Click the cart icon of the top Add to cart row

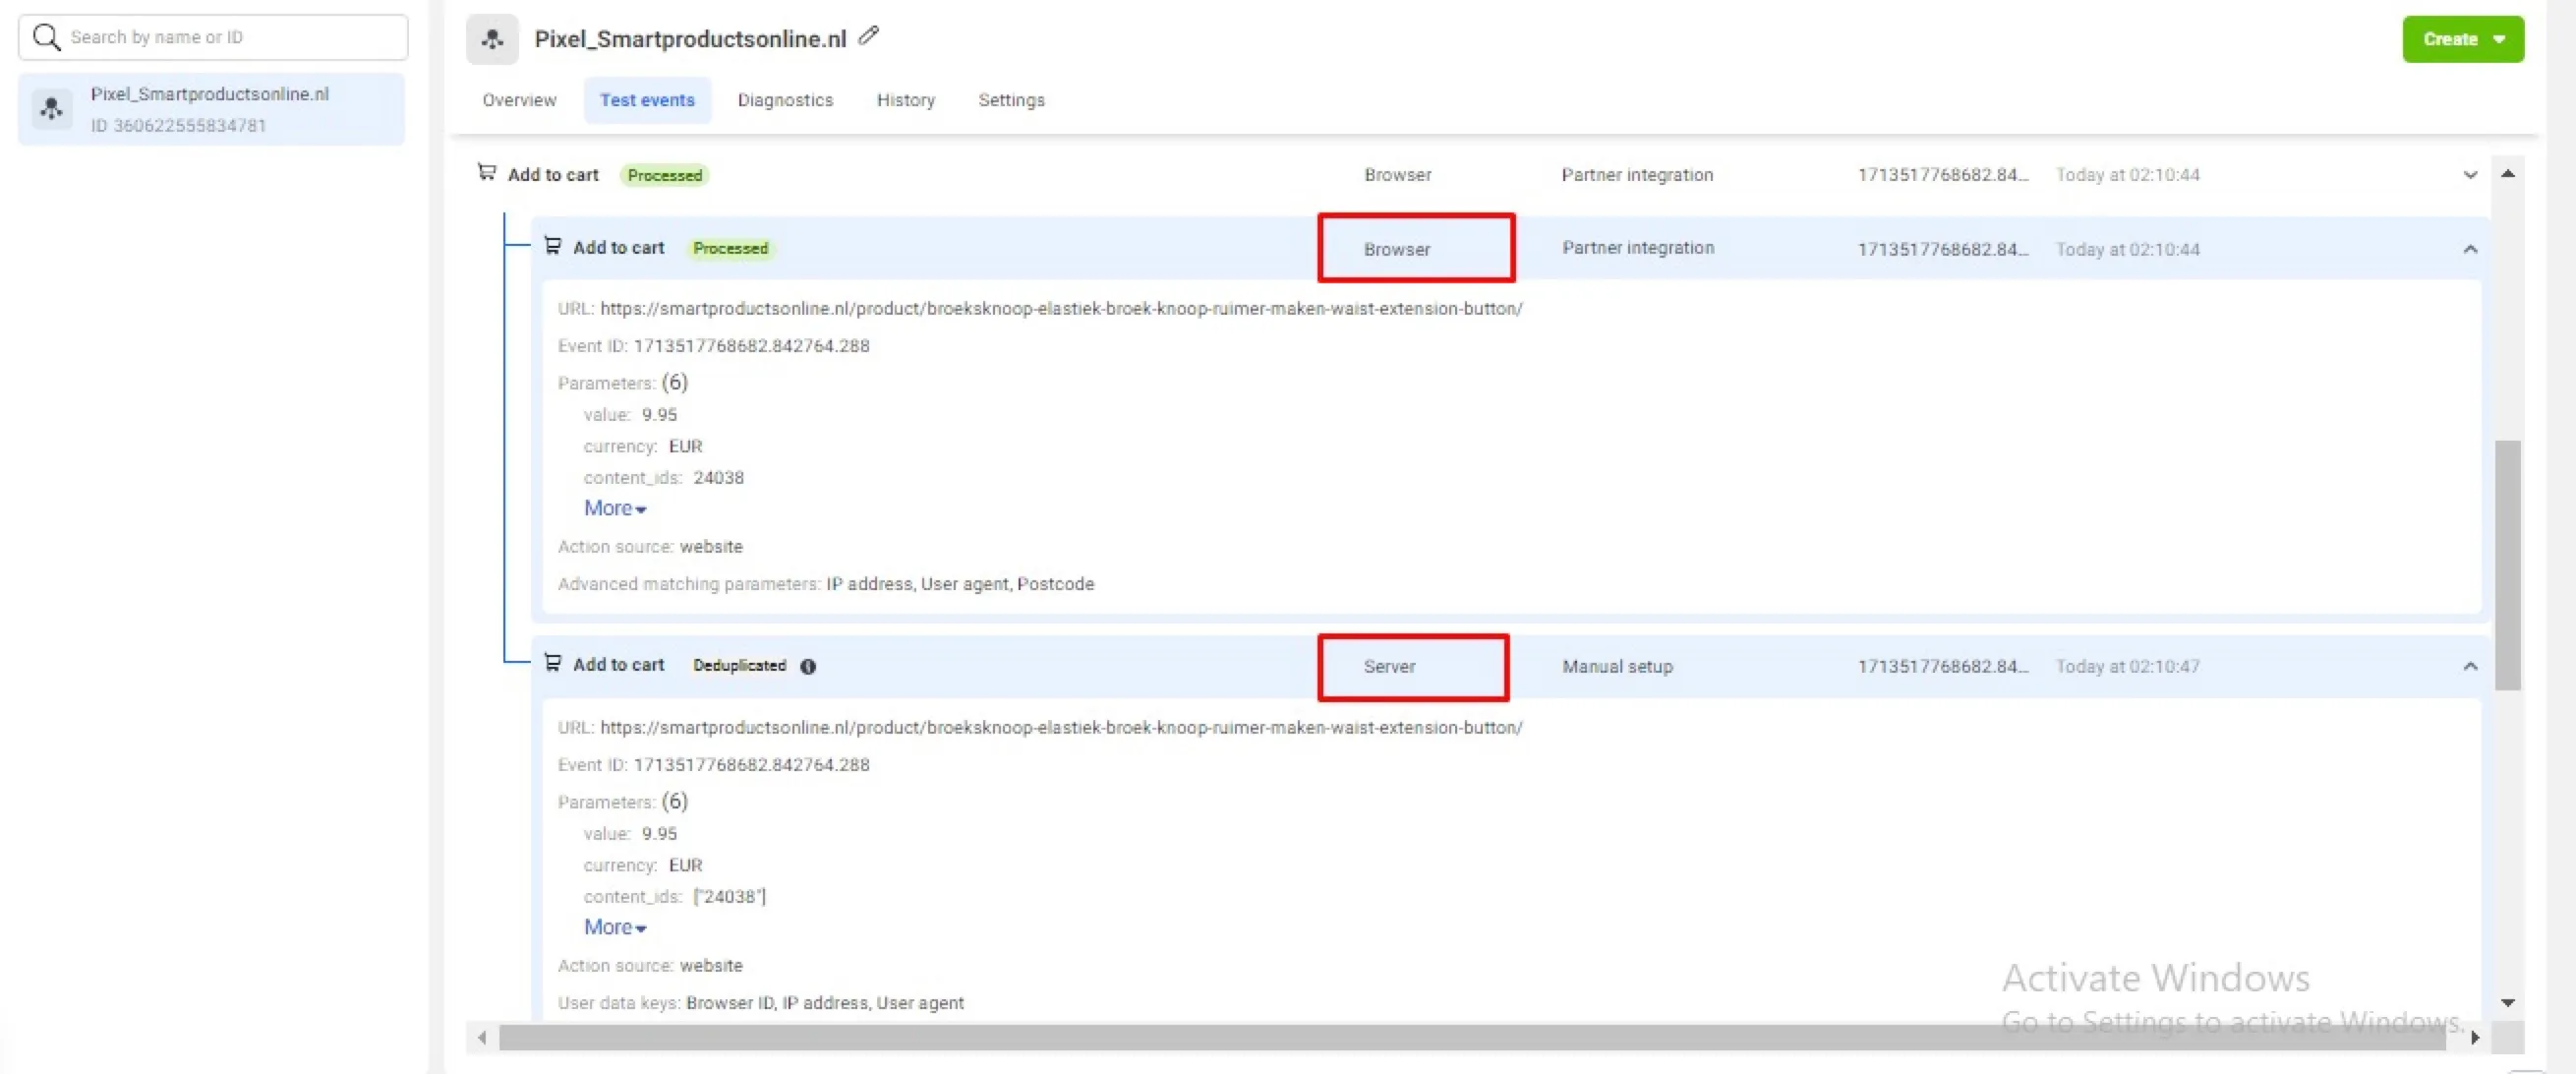coord(487,173)
